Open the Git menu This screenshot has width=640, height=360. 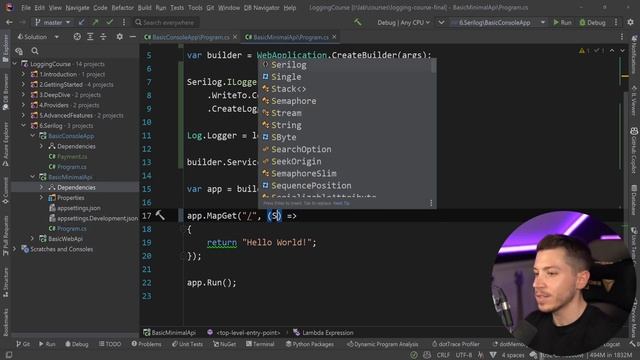210,8
